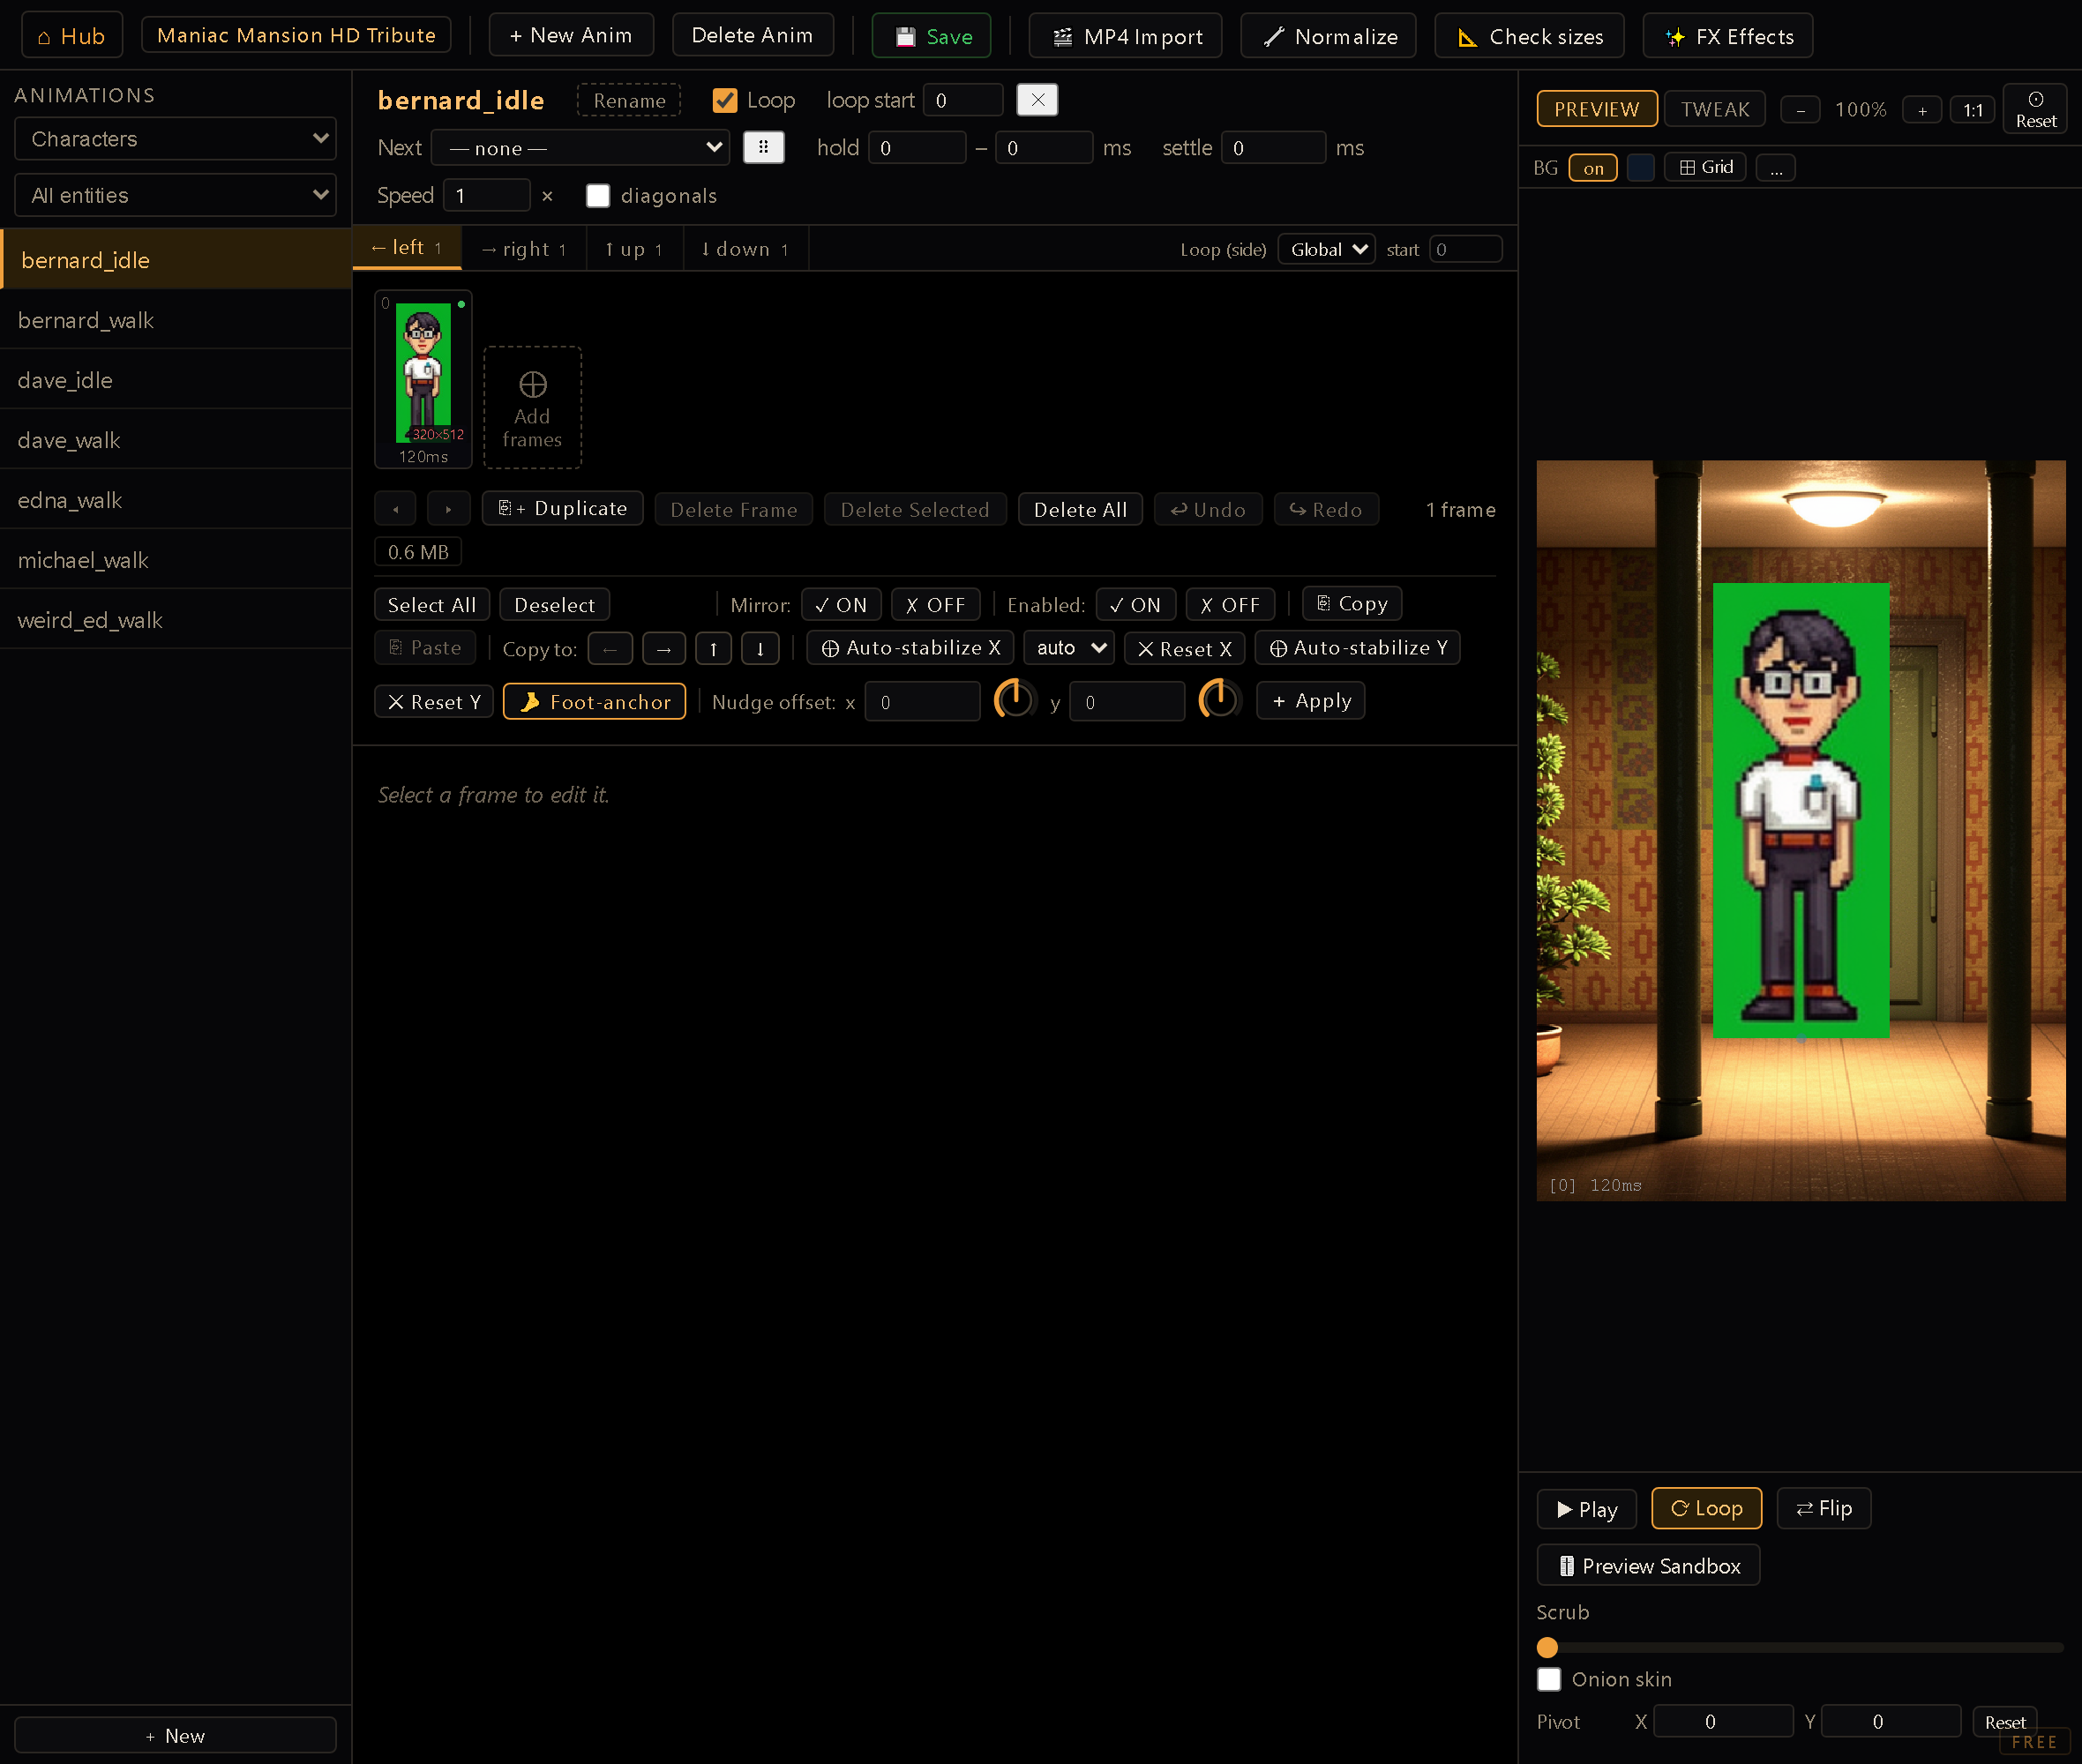The height and width of the screenshot is (1764, 2082).
Task: Save the project with floppy icon
Action: 931,36
